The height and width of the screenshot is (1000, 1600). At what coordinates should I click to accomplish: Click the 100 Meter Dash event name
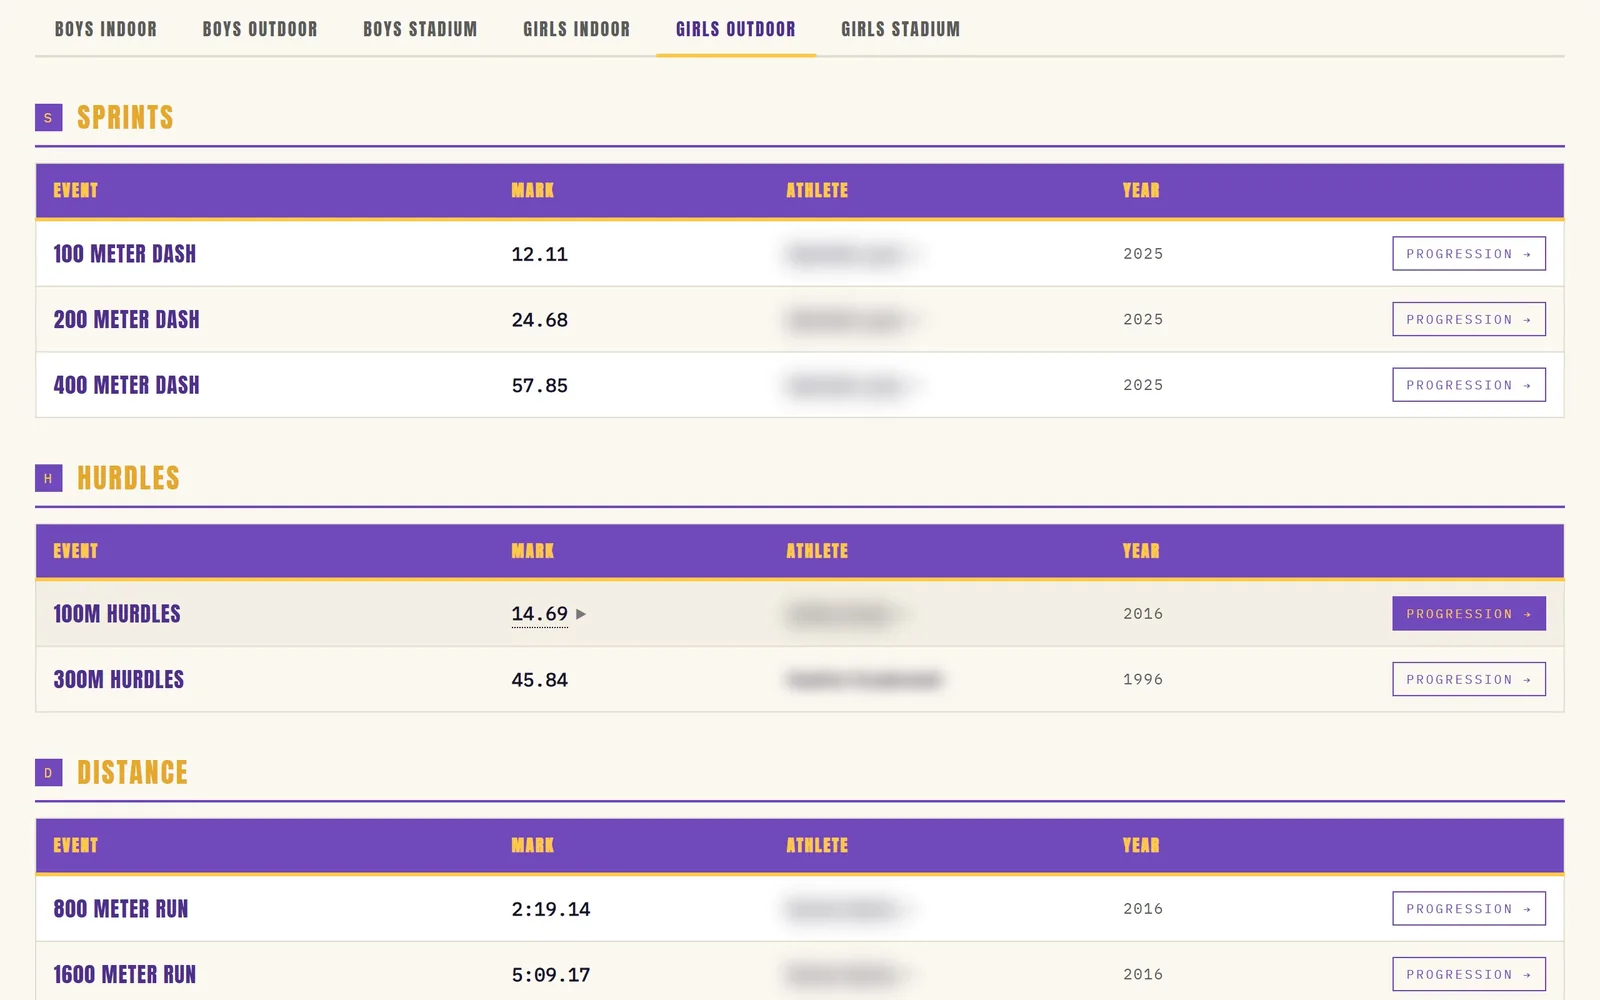[125, 254]
